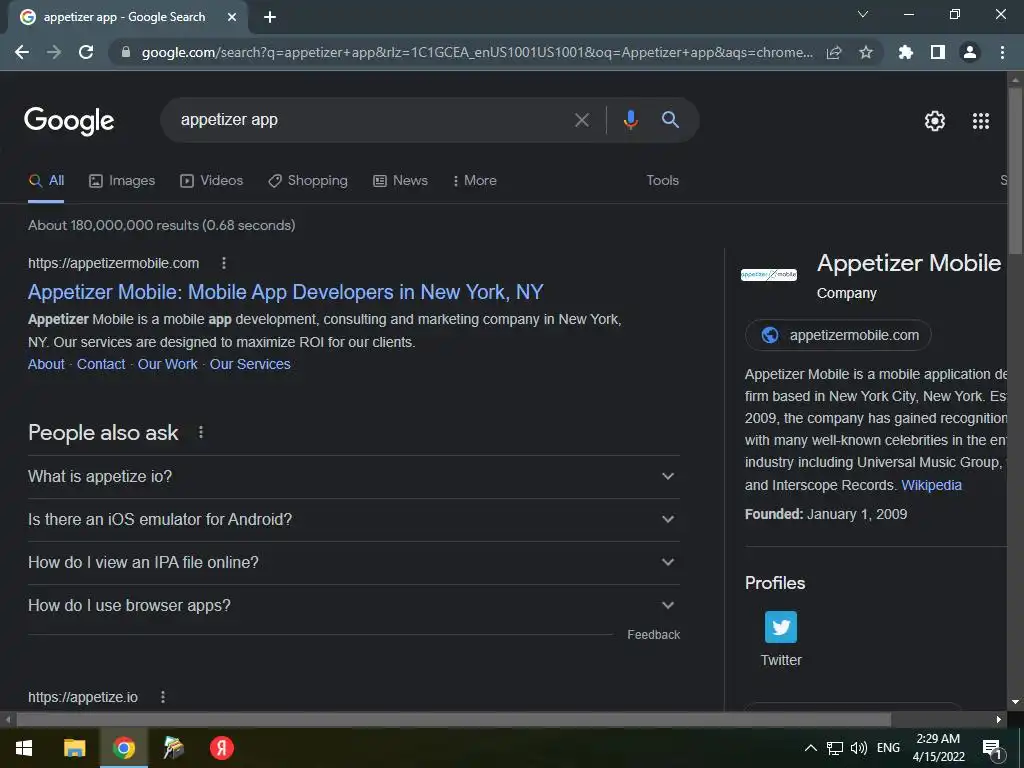
Task: Clear the search box text
Action: pyautogui.click(x=581, y=120)
